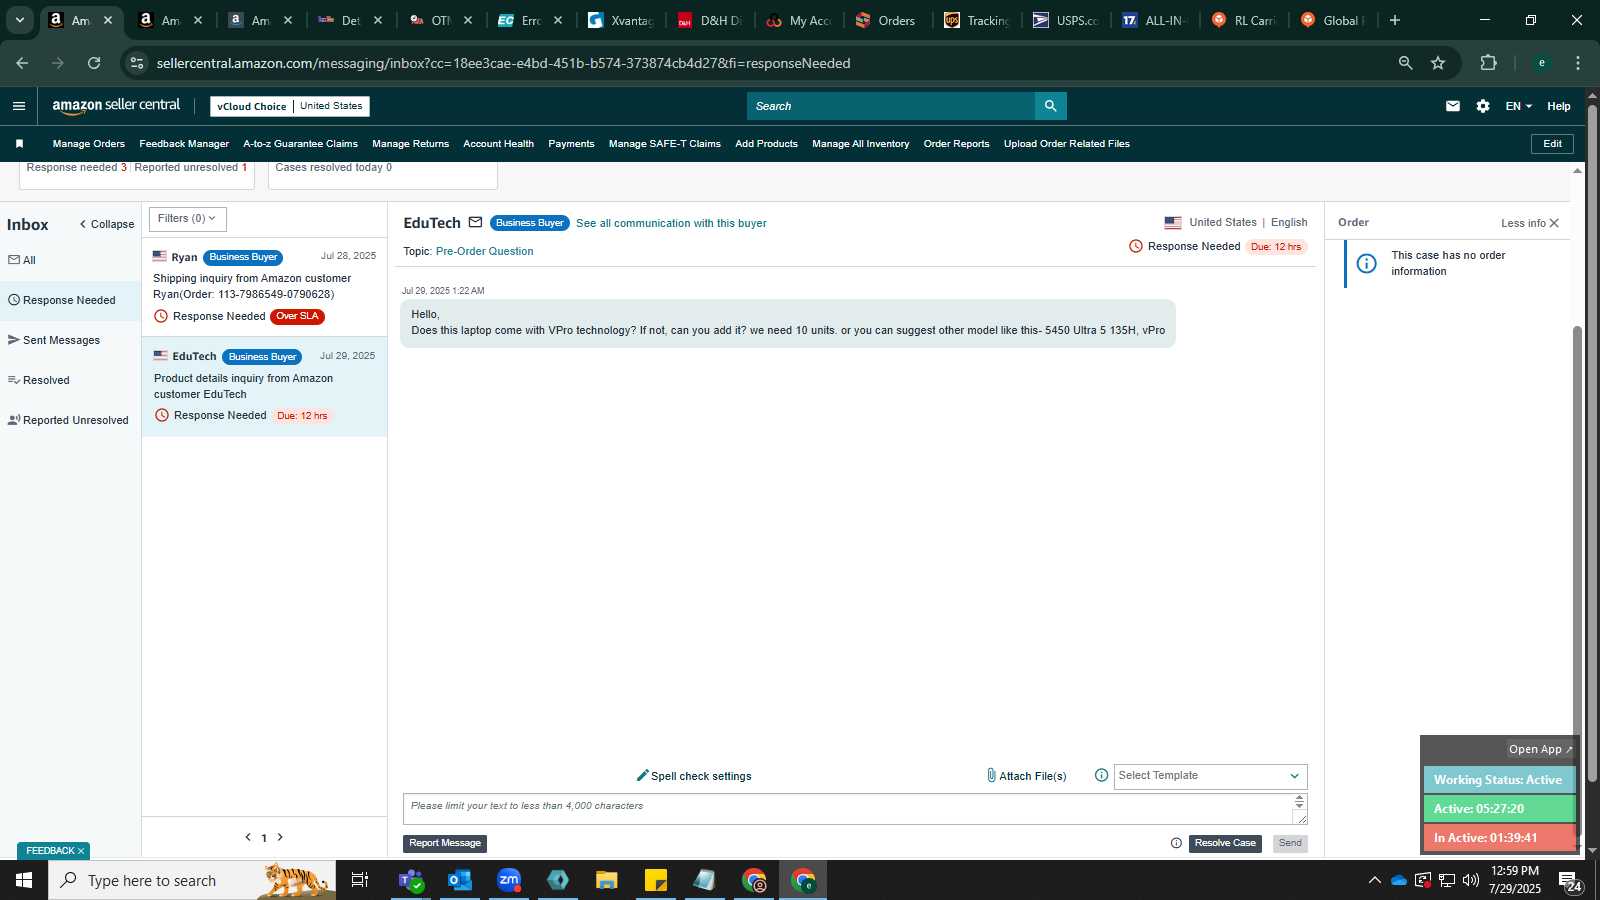This screenshot has width=1600, height=900.
Task: Open Feedback Manager menu item
Action: click(x=184, y=144)
